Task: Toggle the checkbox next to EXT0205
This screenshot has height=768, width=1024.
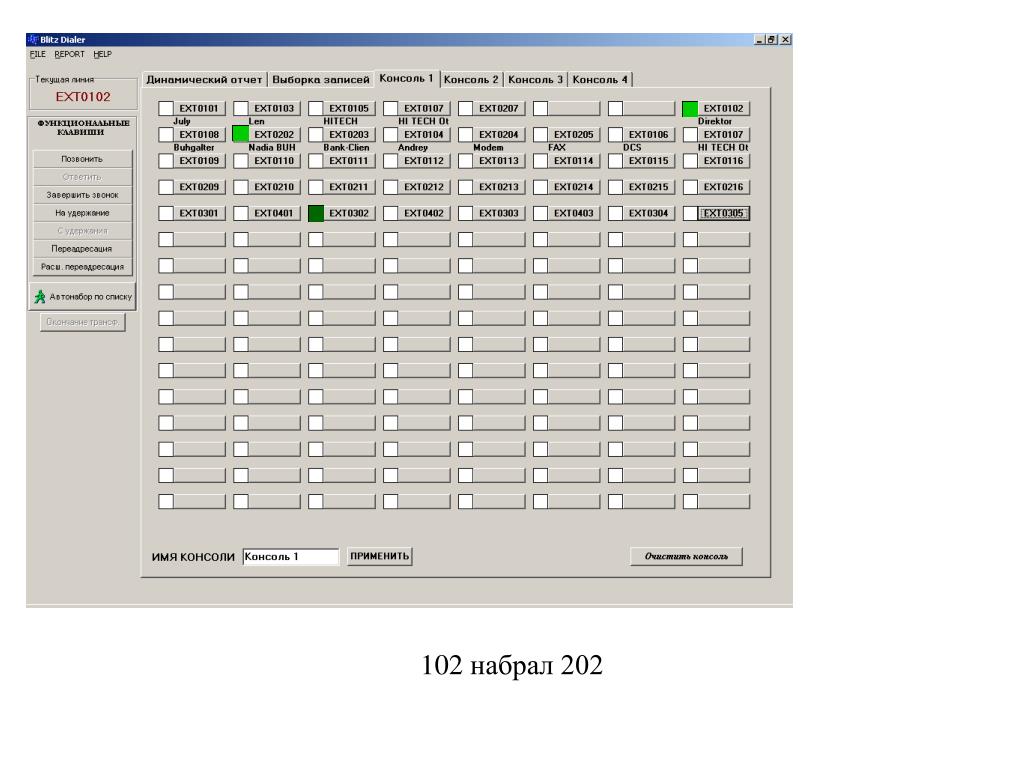Action: [x=541, y=135]
